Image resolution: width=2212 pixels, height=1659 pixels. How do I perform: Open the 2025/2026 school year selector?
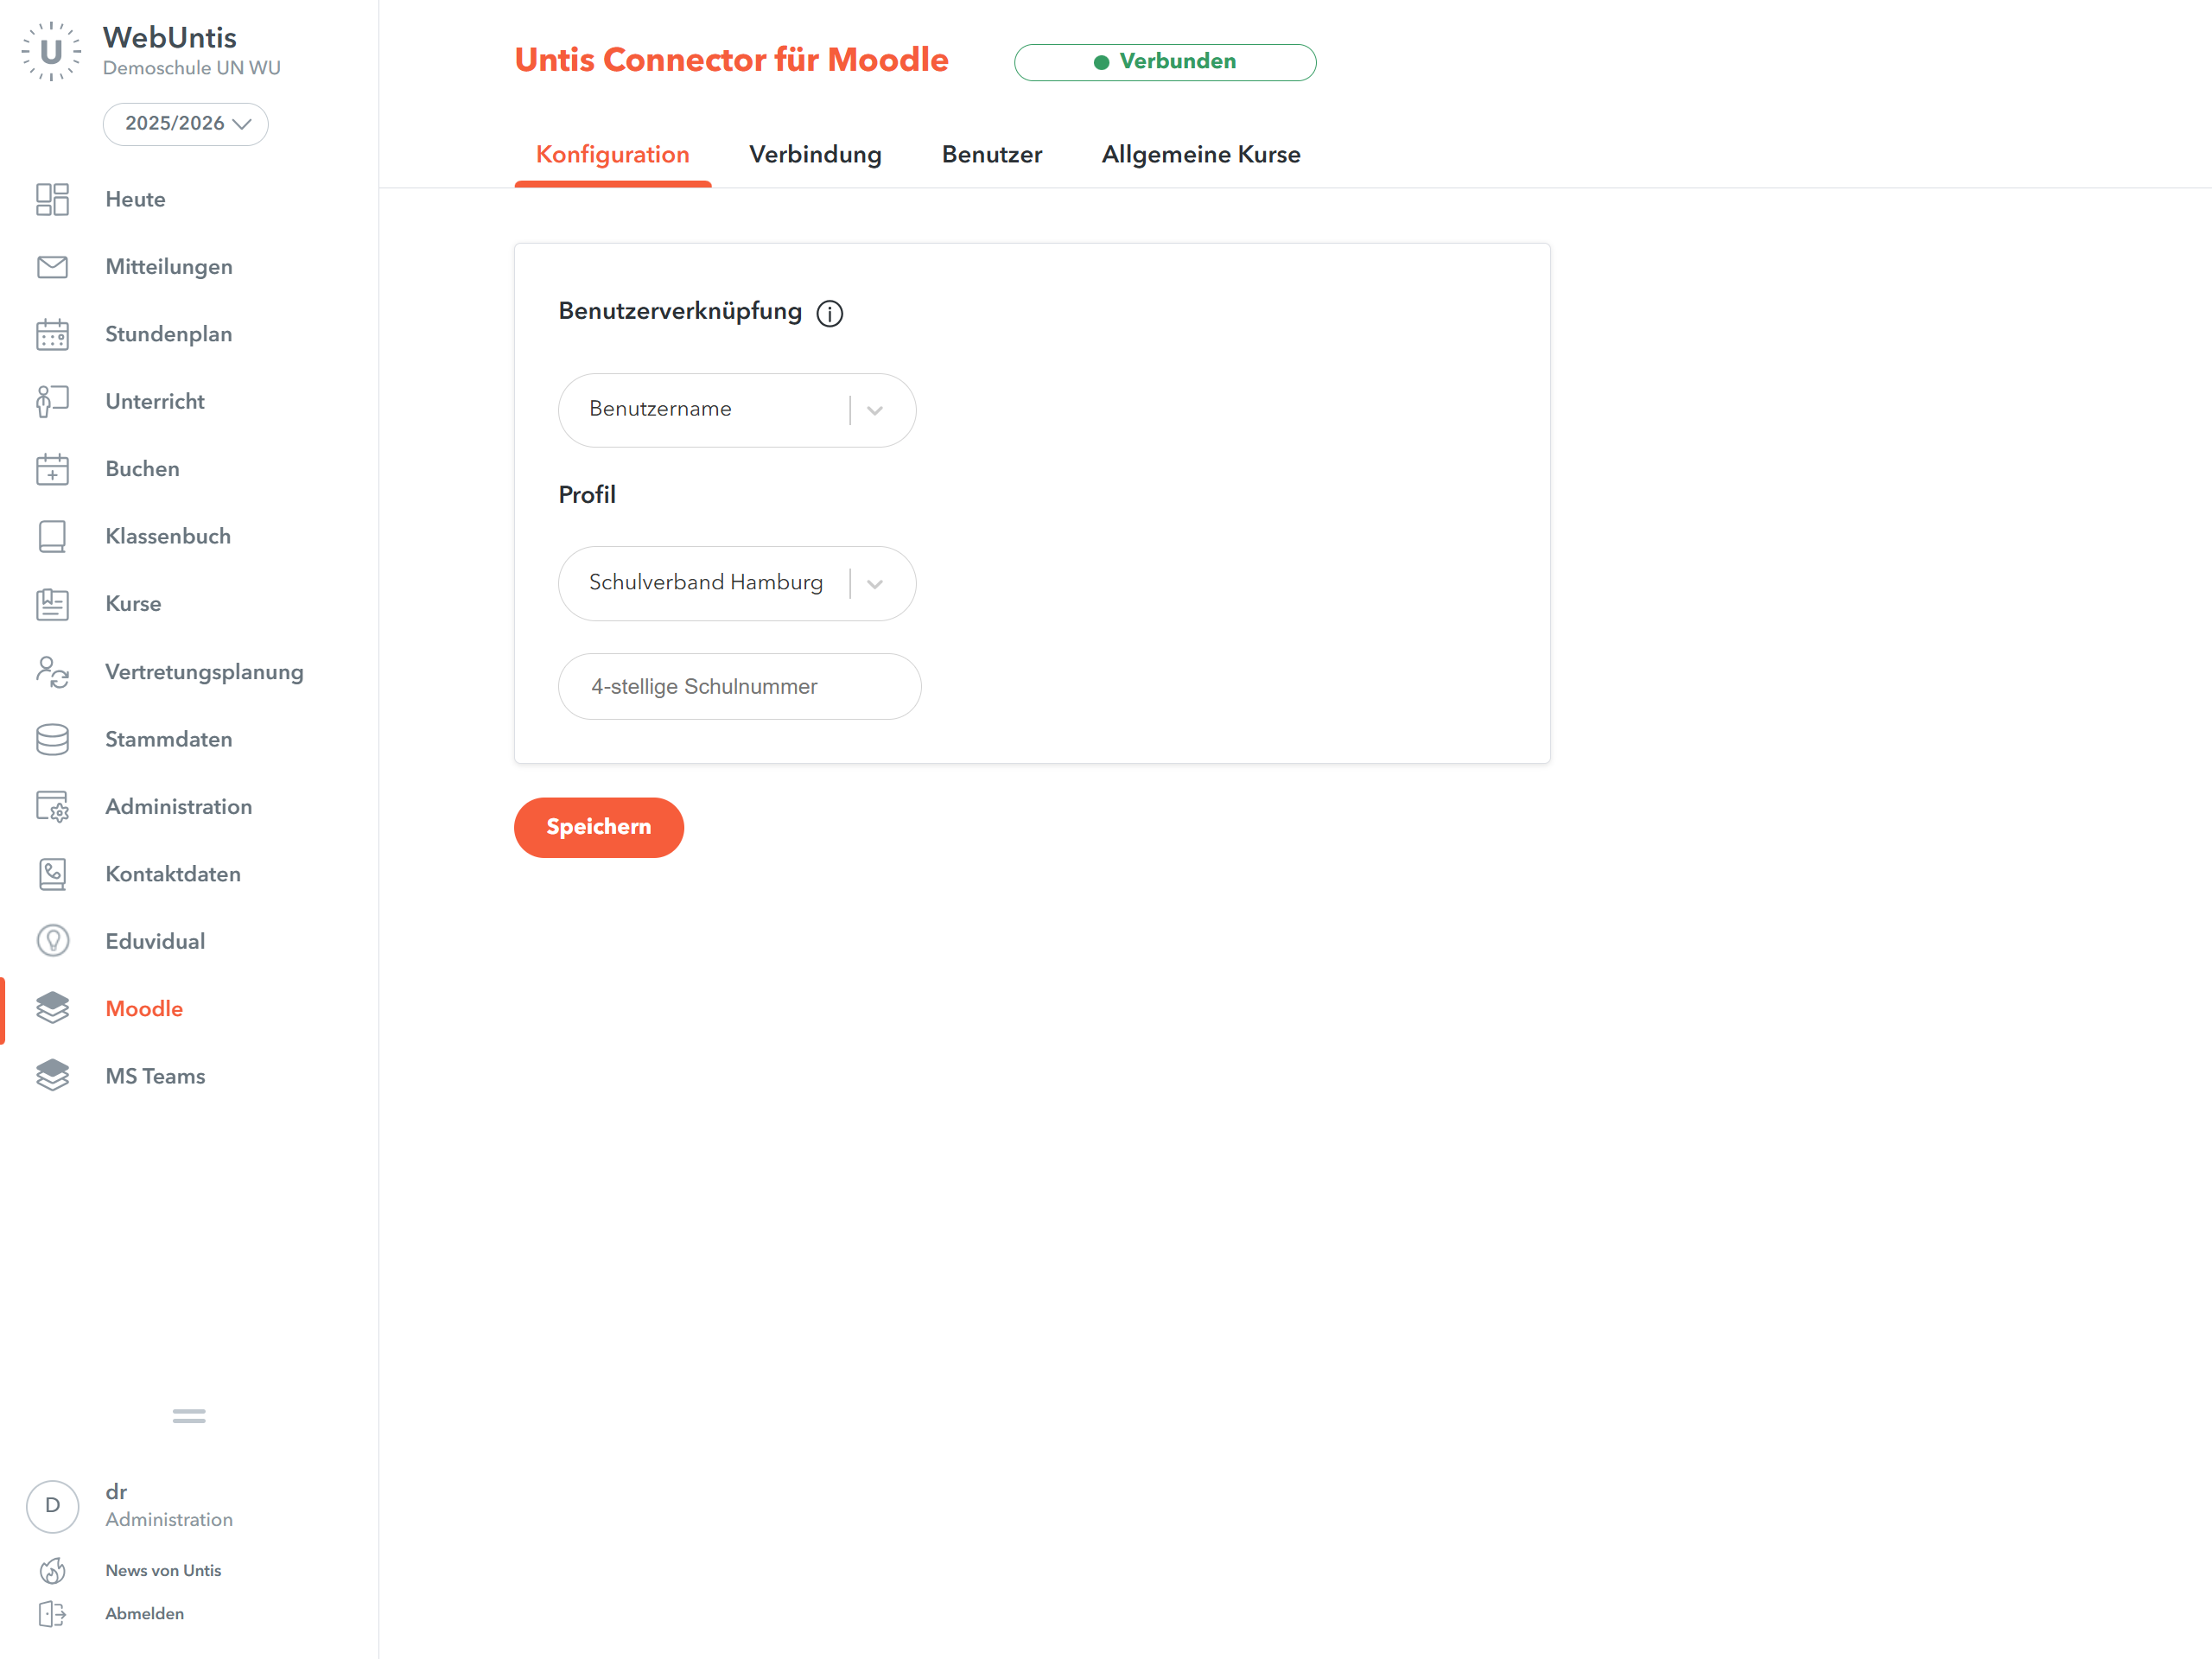pos(186,124)
